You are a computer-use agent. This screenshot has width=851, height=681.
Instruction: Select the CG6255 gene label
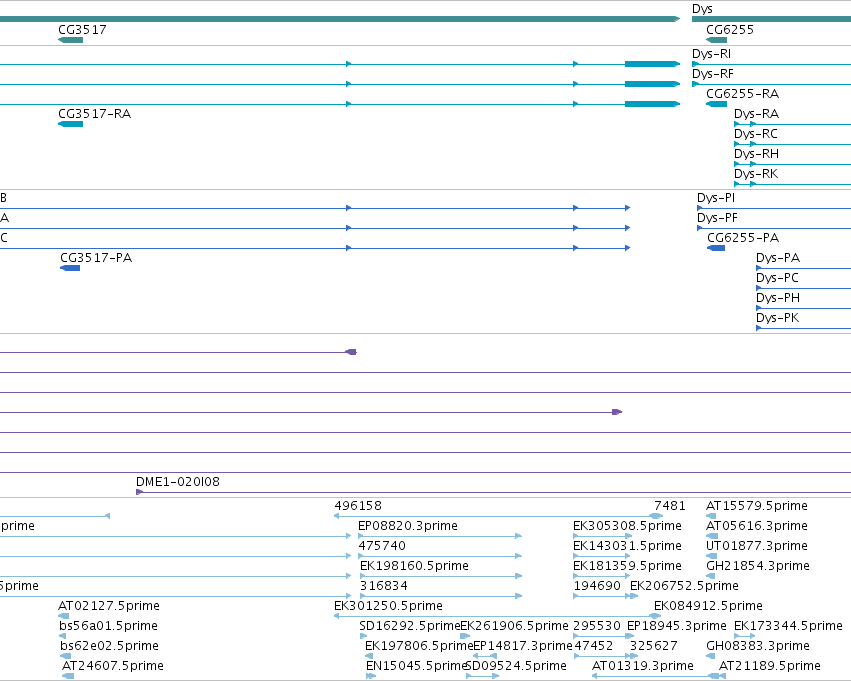click(730, 30)
